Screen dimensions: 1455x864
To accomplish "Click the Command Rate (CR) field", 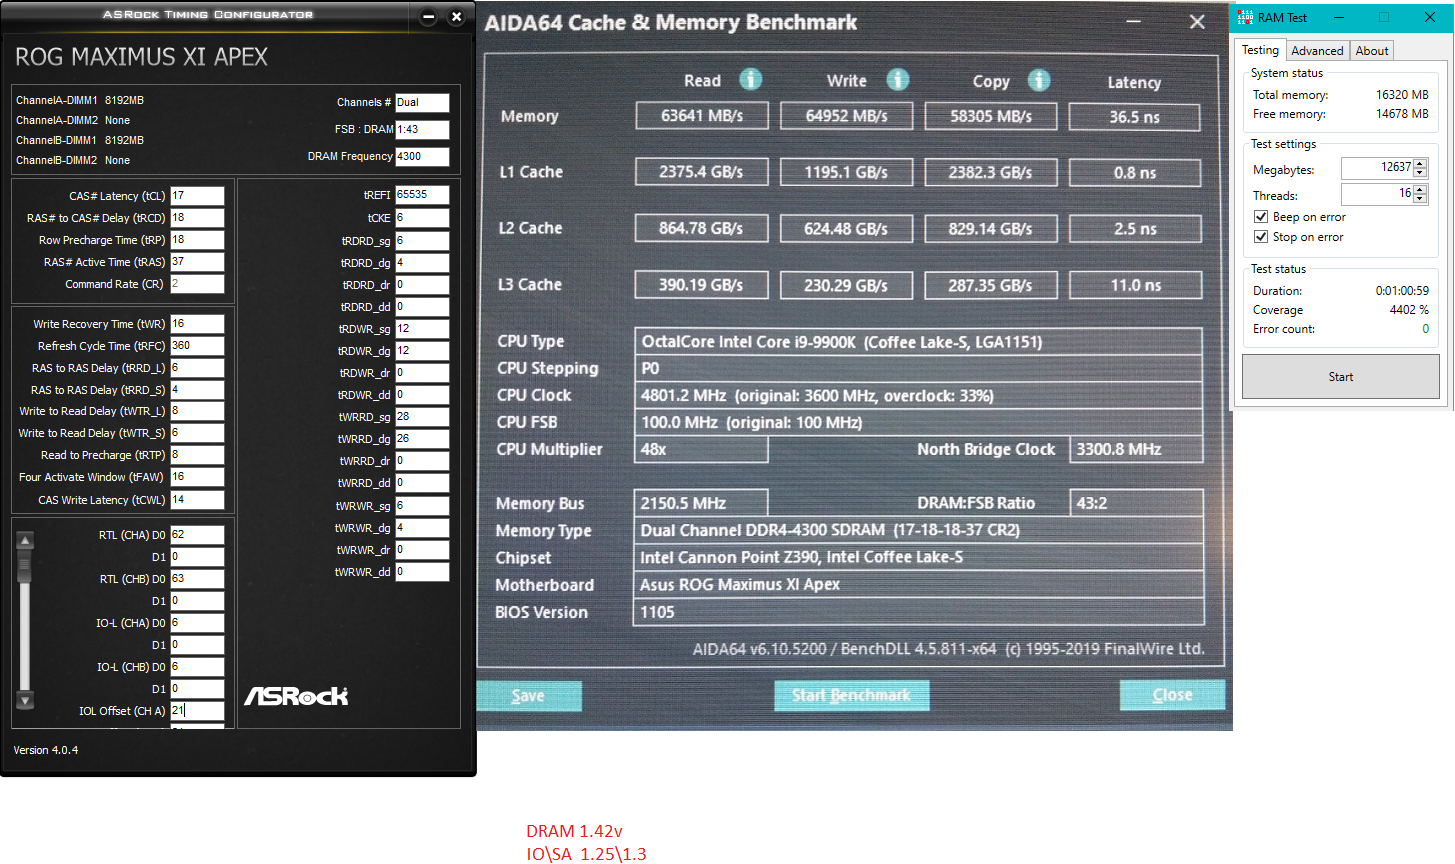I will tap(197, 284).
